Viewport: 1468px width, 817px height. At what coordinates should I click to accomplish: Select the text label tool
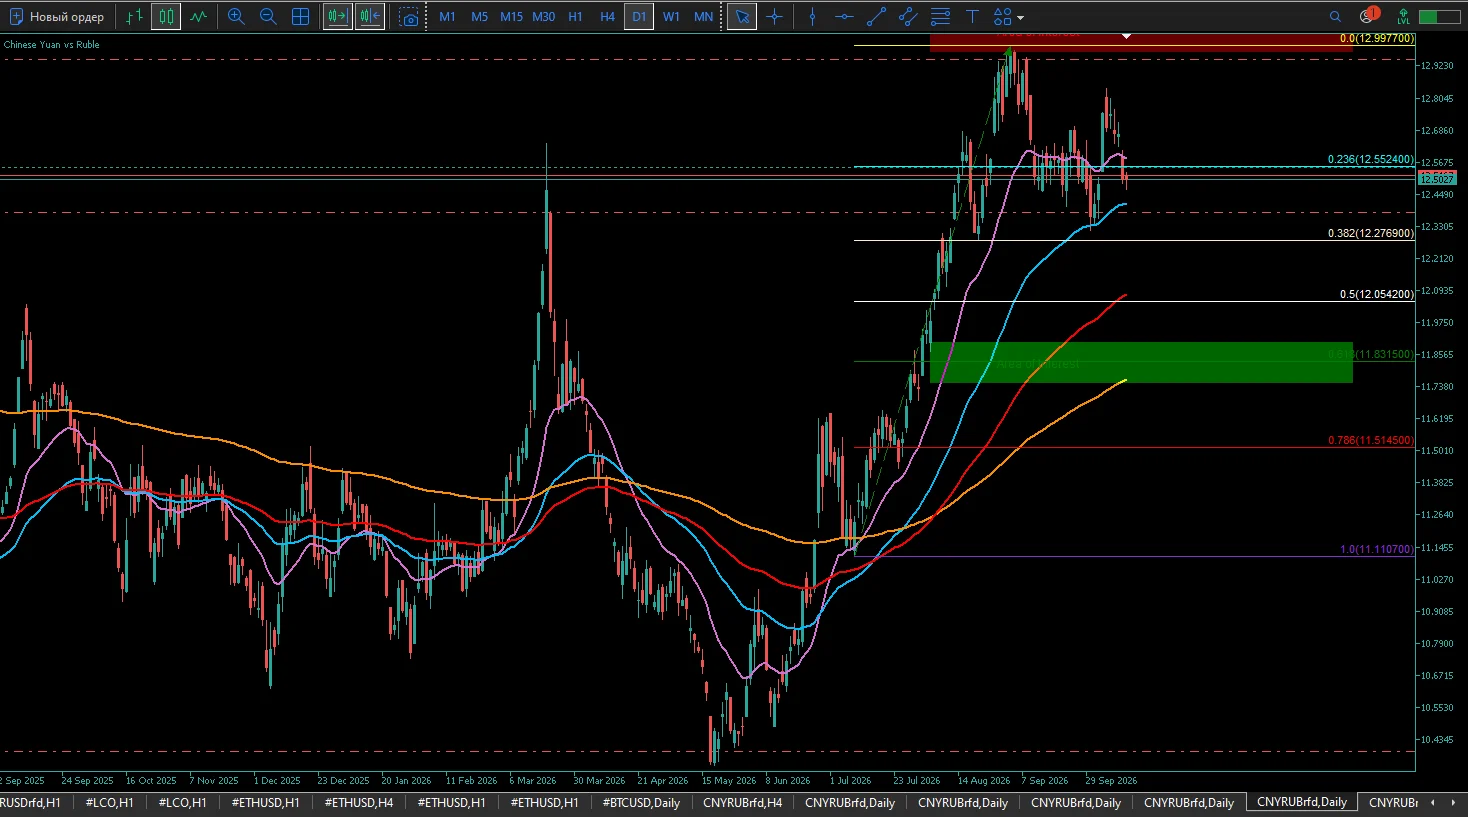click(x=972, y=17)
